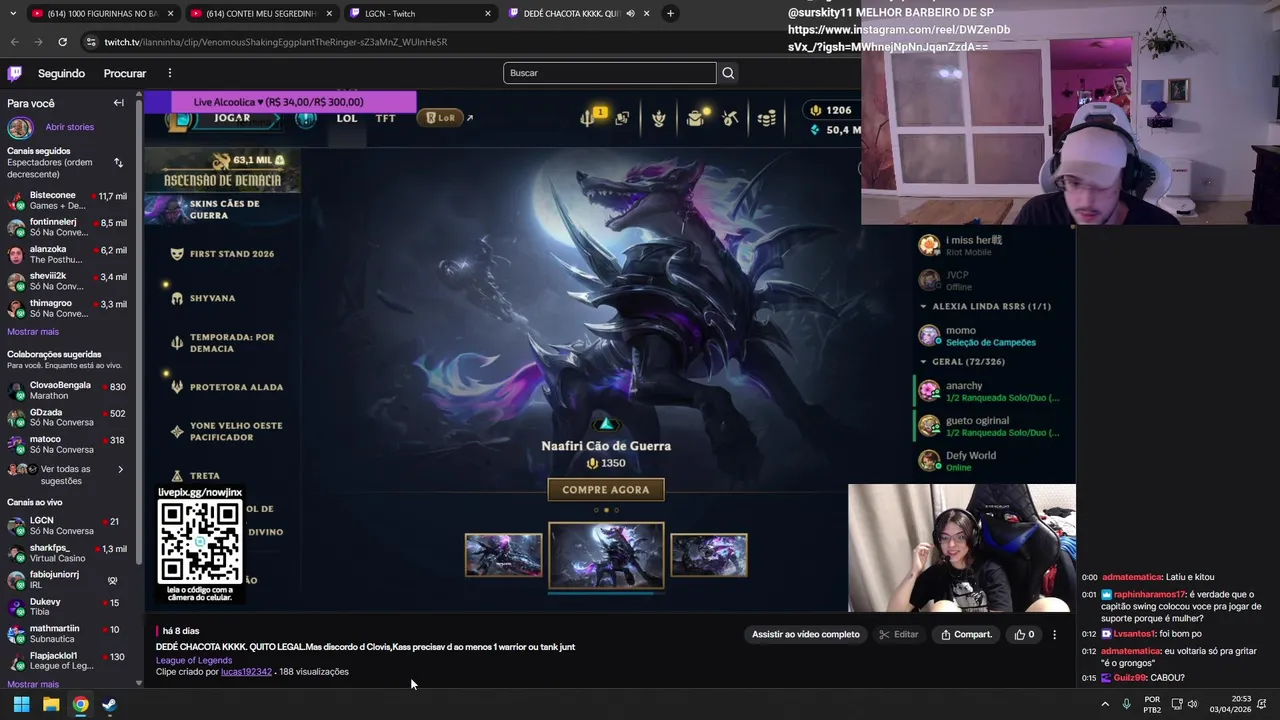Click POR PTB2 language indicator
1280x720 pixels.
(x=1152, y=704)
